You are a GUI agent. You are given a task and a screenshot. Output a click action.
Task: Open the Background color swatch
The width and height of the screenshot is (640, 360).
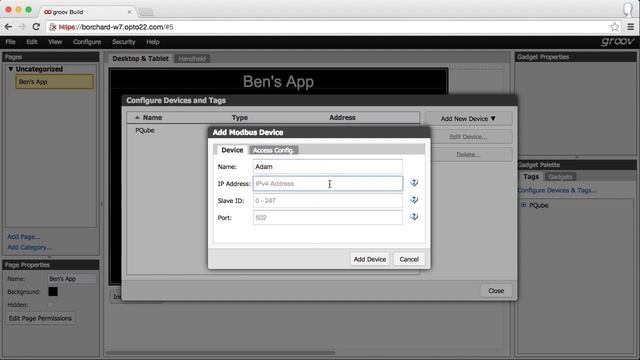point(53,291)
